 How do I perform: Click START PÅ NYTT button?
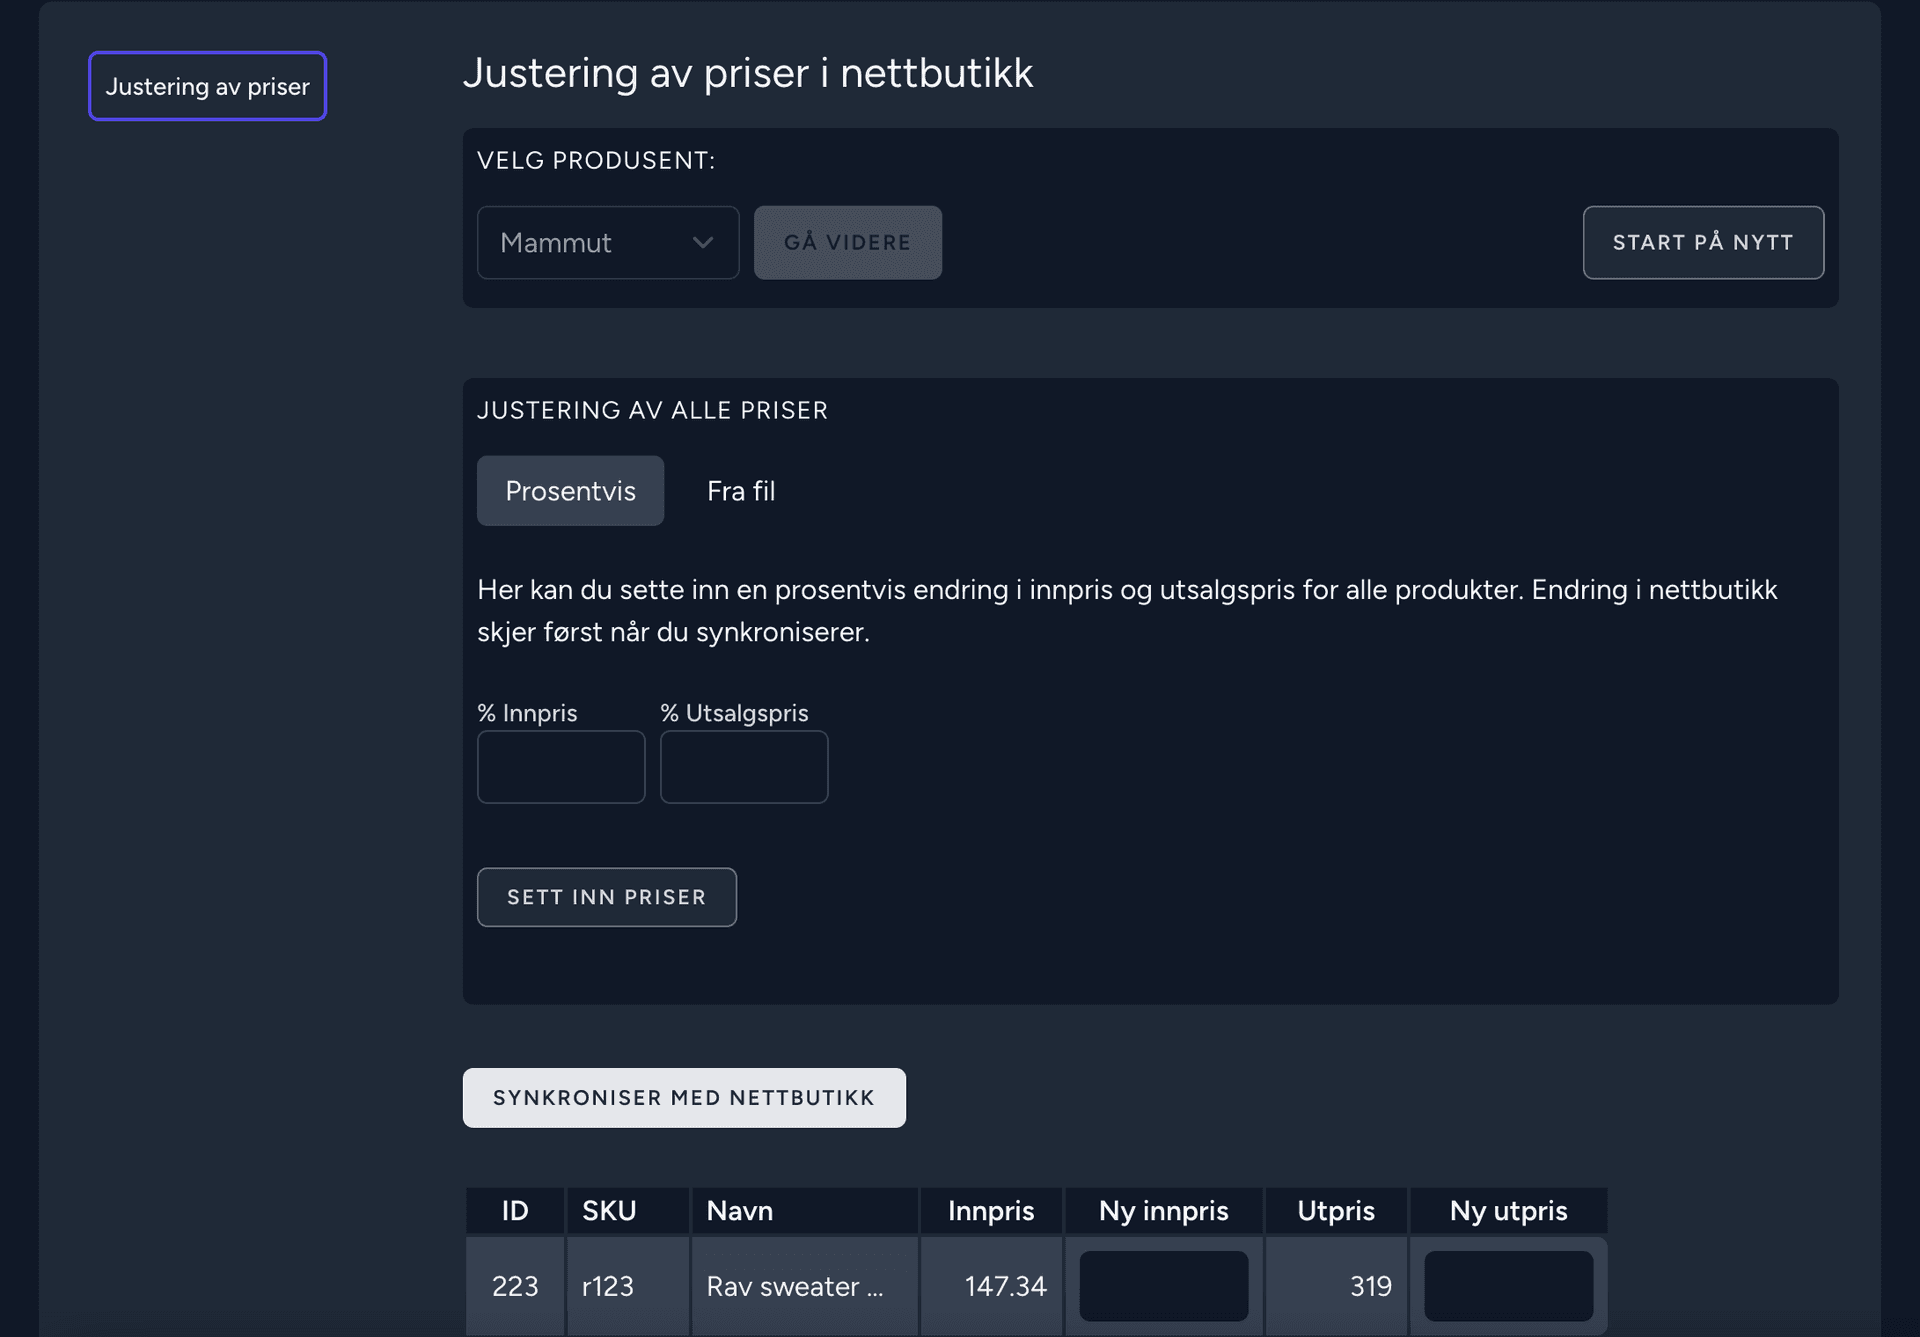pyautogui.click(x=1702, y=243)
